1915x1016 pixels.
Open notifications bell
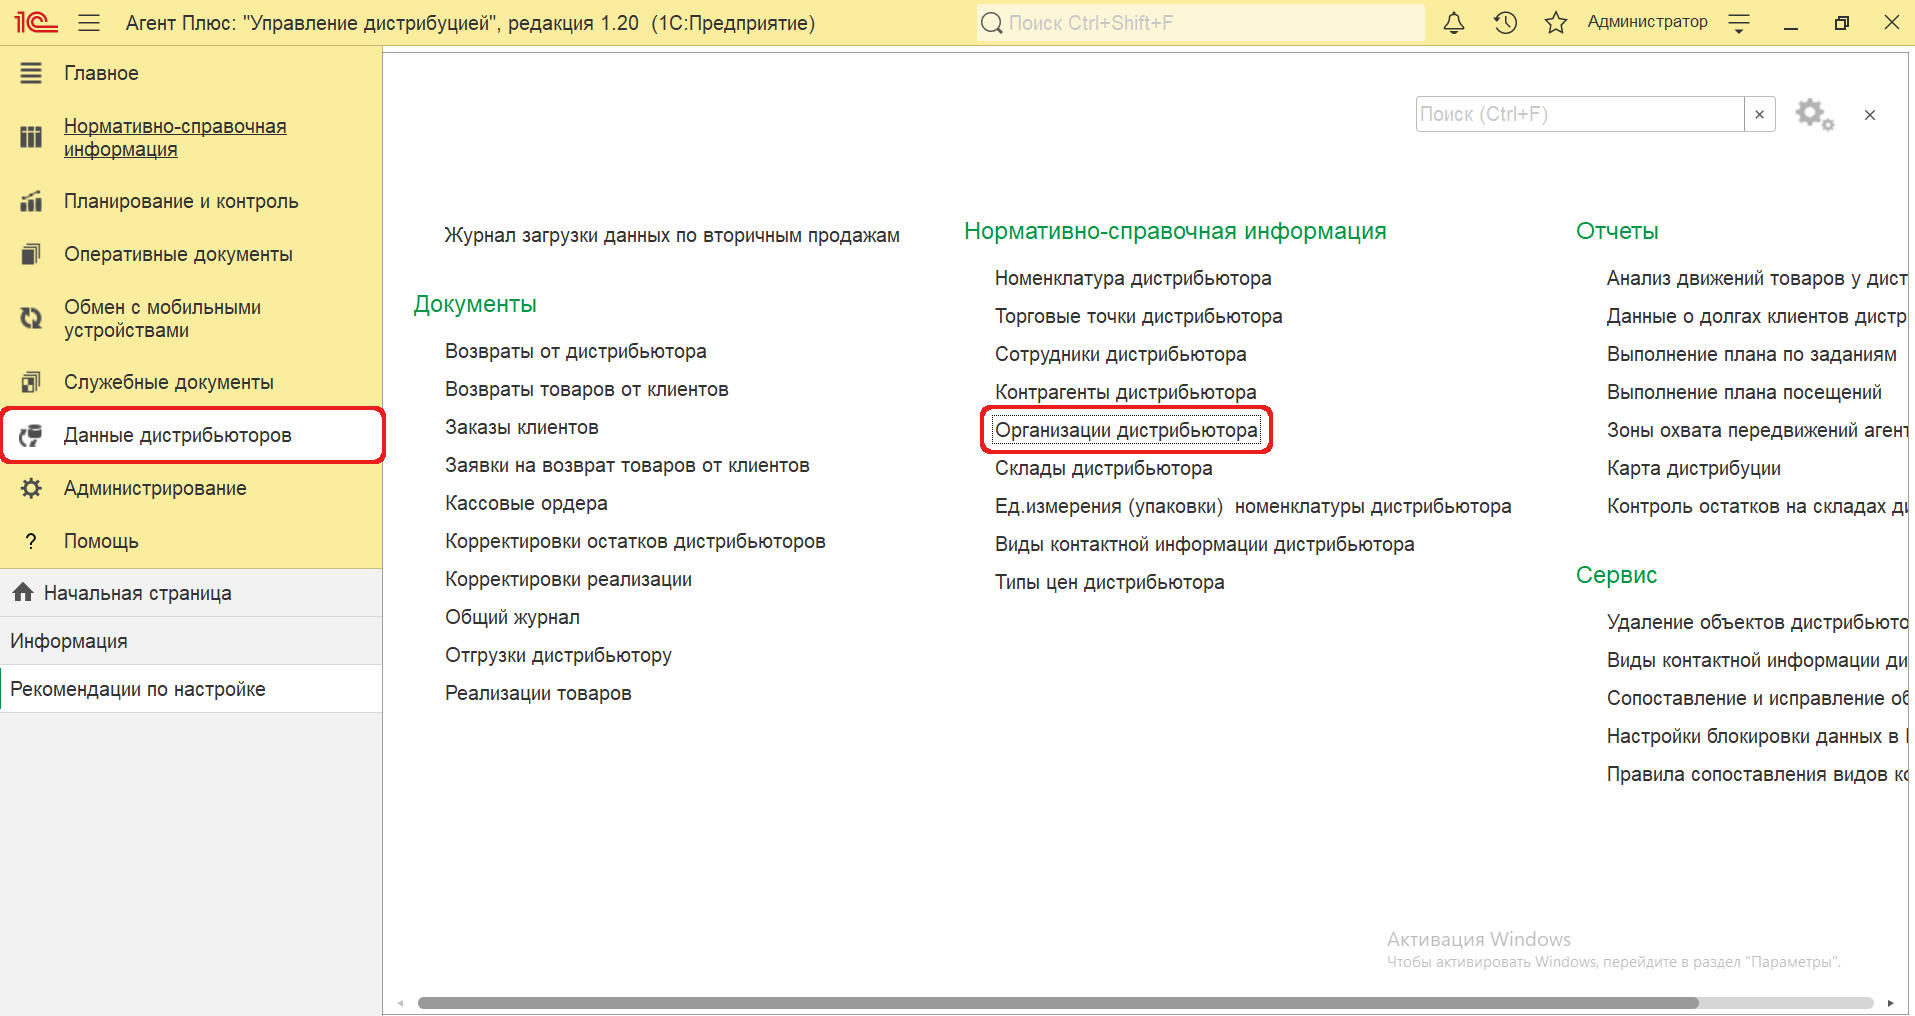click(x=1454, y=22)
